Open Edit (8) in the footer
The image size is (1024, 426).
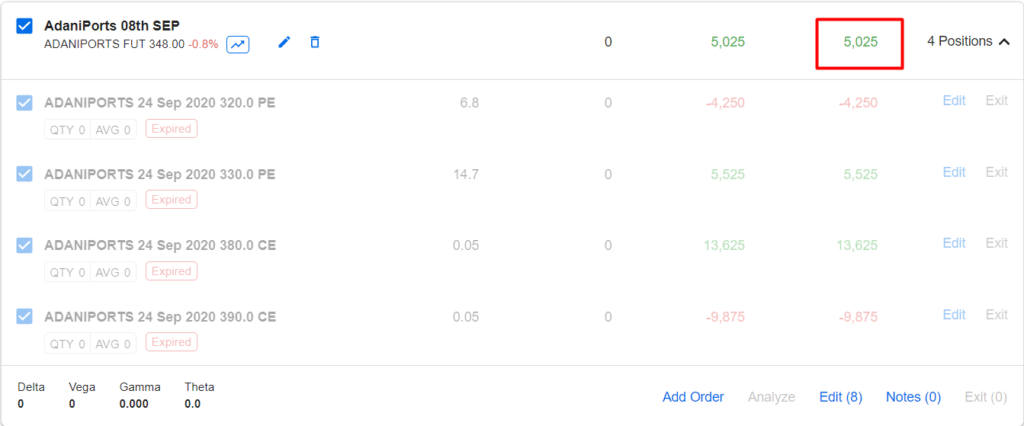point(840,397)
